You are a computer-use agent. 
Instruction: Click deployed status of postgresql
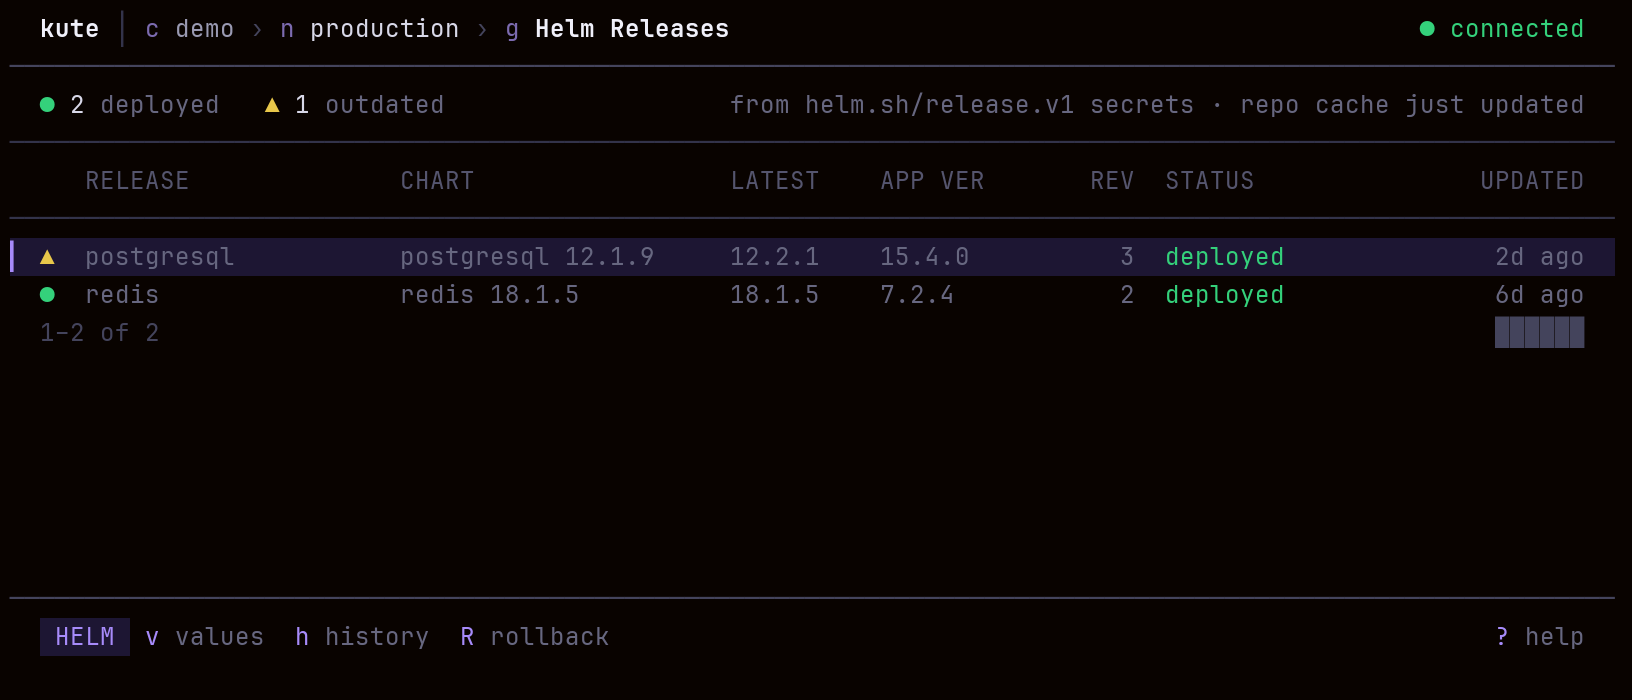click(x=1225, y=257)
